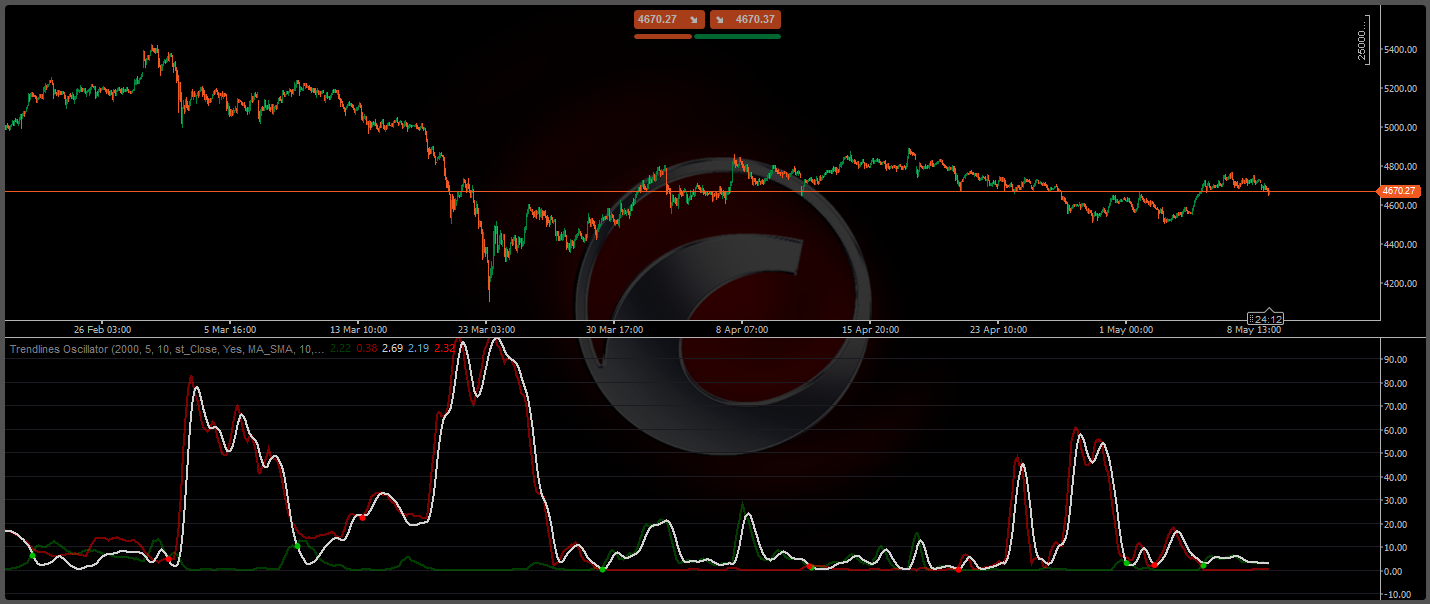Click the dark red oscillator value 0.38
The image size is (1430, 604).
366,348
